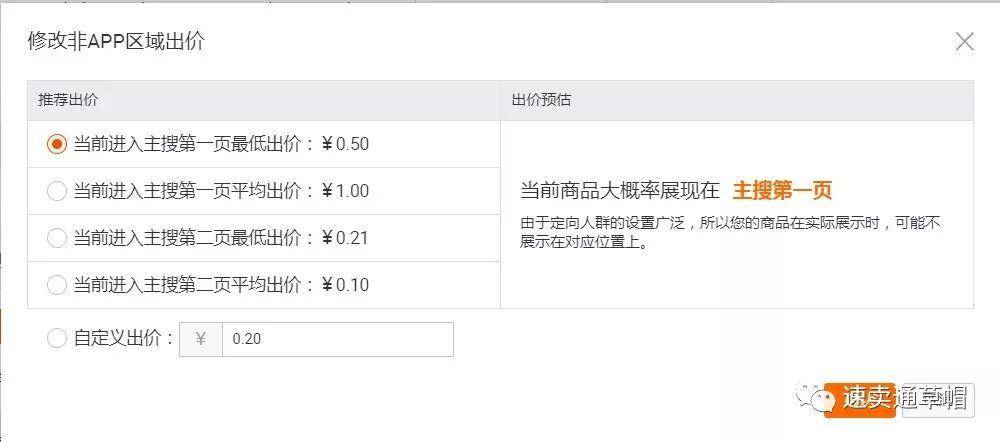Focus the custom bid amount field showing 0.20
The width and height of the screenshot is (1000, 442).
pos(337,339)
